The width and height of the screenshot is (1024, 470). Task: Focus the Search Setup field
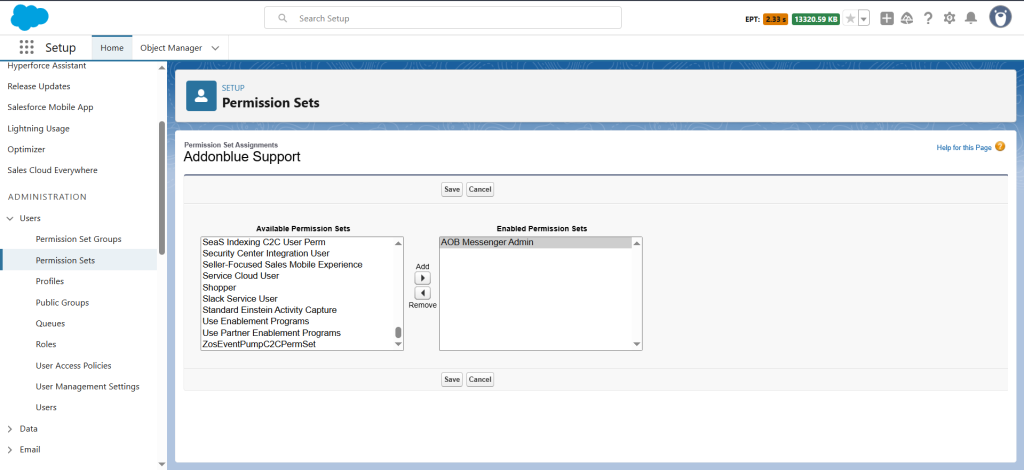(443, 18)
